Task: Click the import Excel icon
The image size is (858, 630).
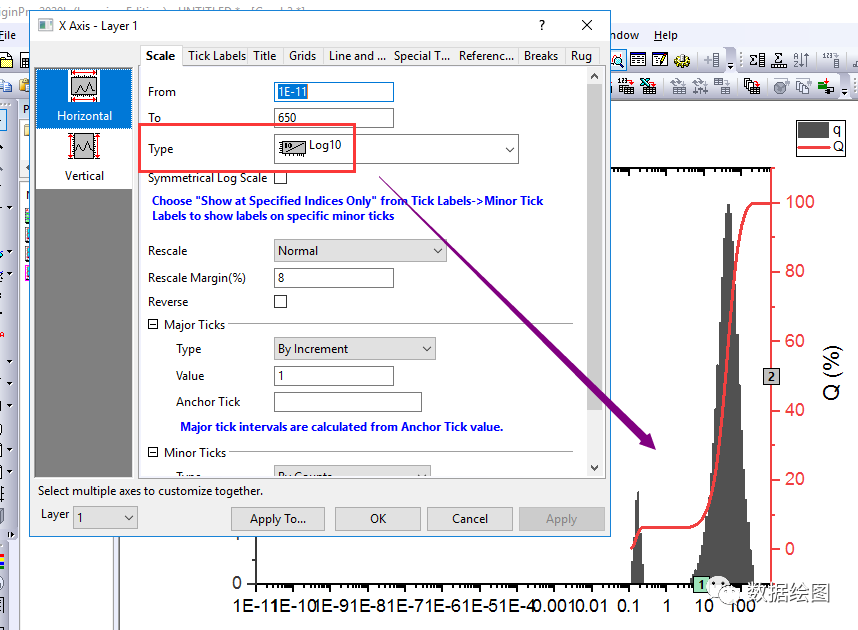Action: tap(648, 86)
